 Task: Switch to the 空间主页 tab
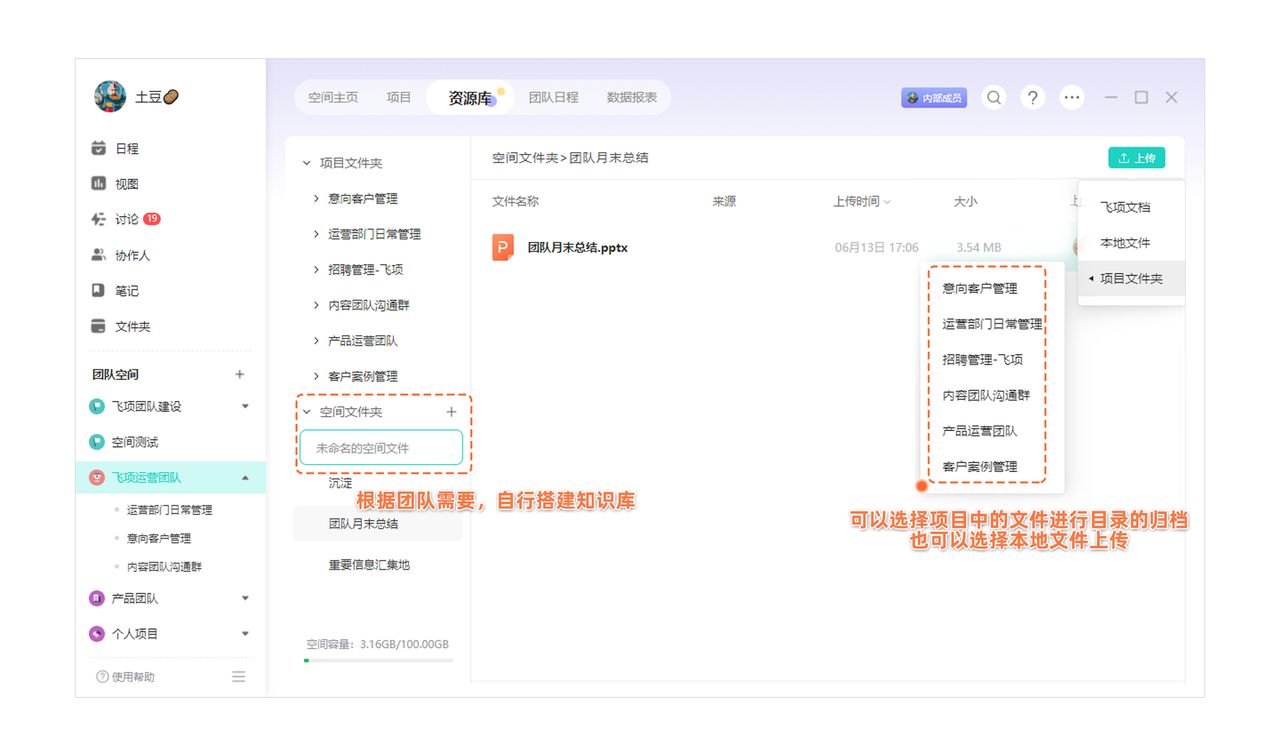click(x=333, y=97)
